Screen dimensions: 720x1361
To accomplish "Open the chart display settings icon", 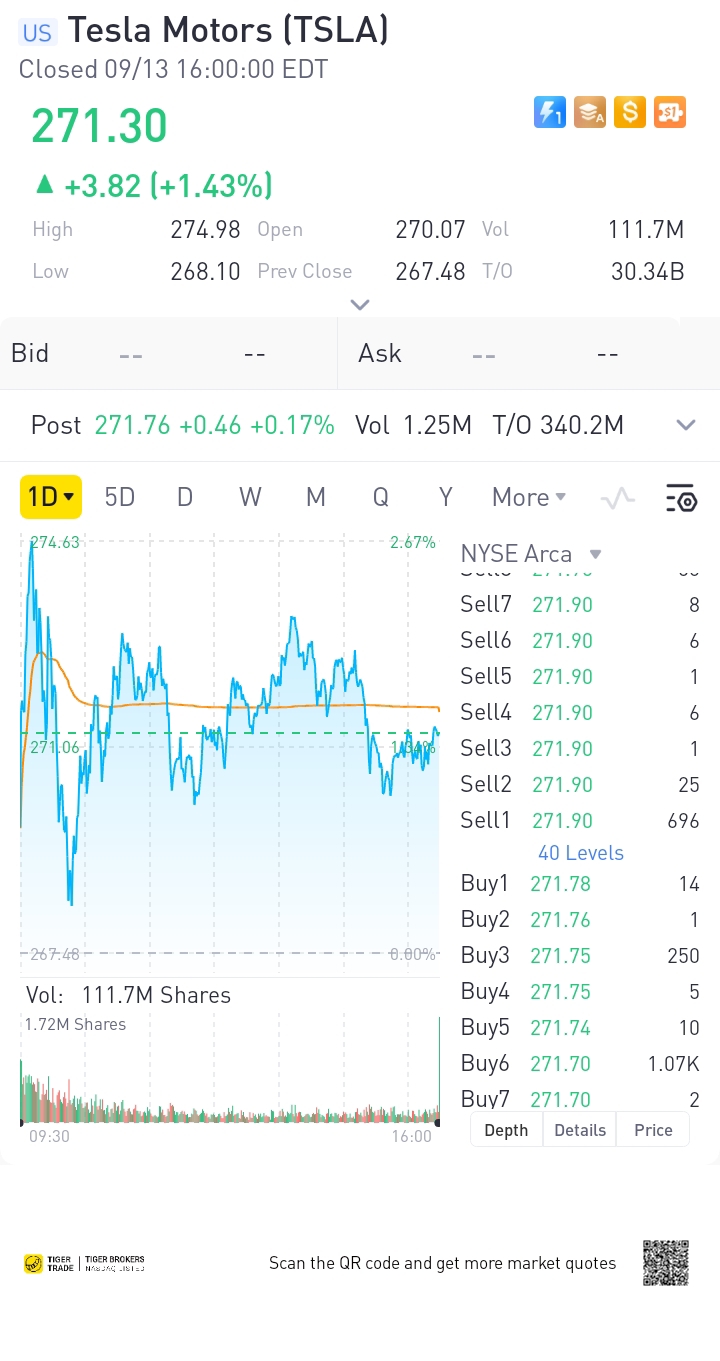I will [x=680, y=497].
